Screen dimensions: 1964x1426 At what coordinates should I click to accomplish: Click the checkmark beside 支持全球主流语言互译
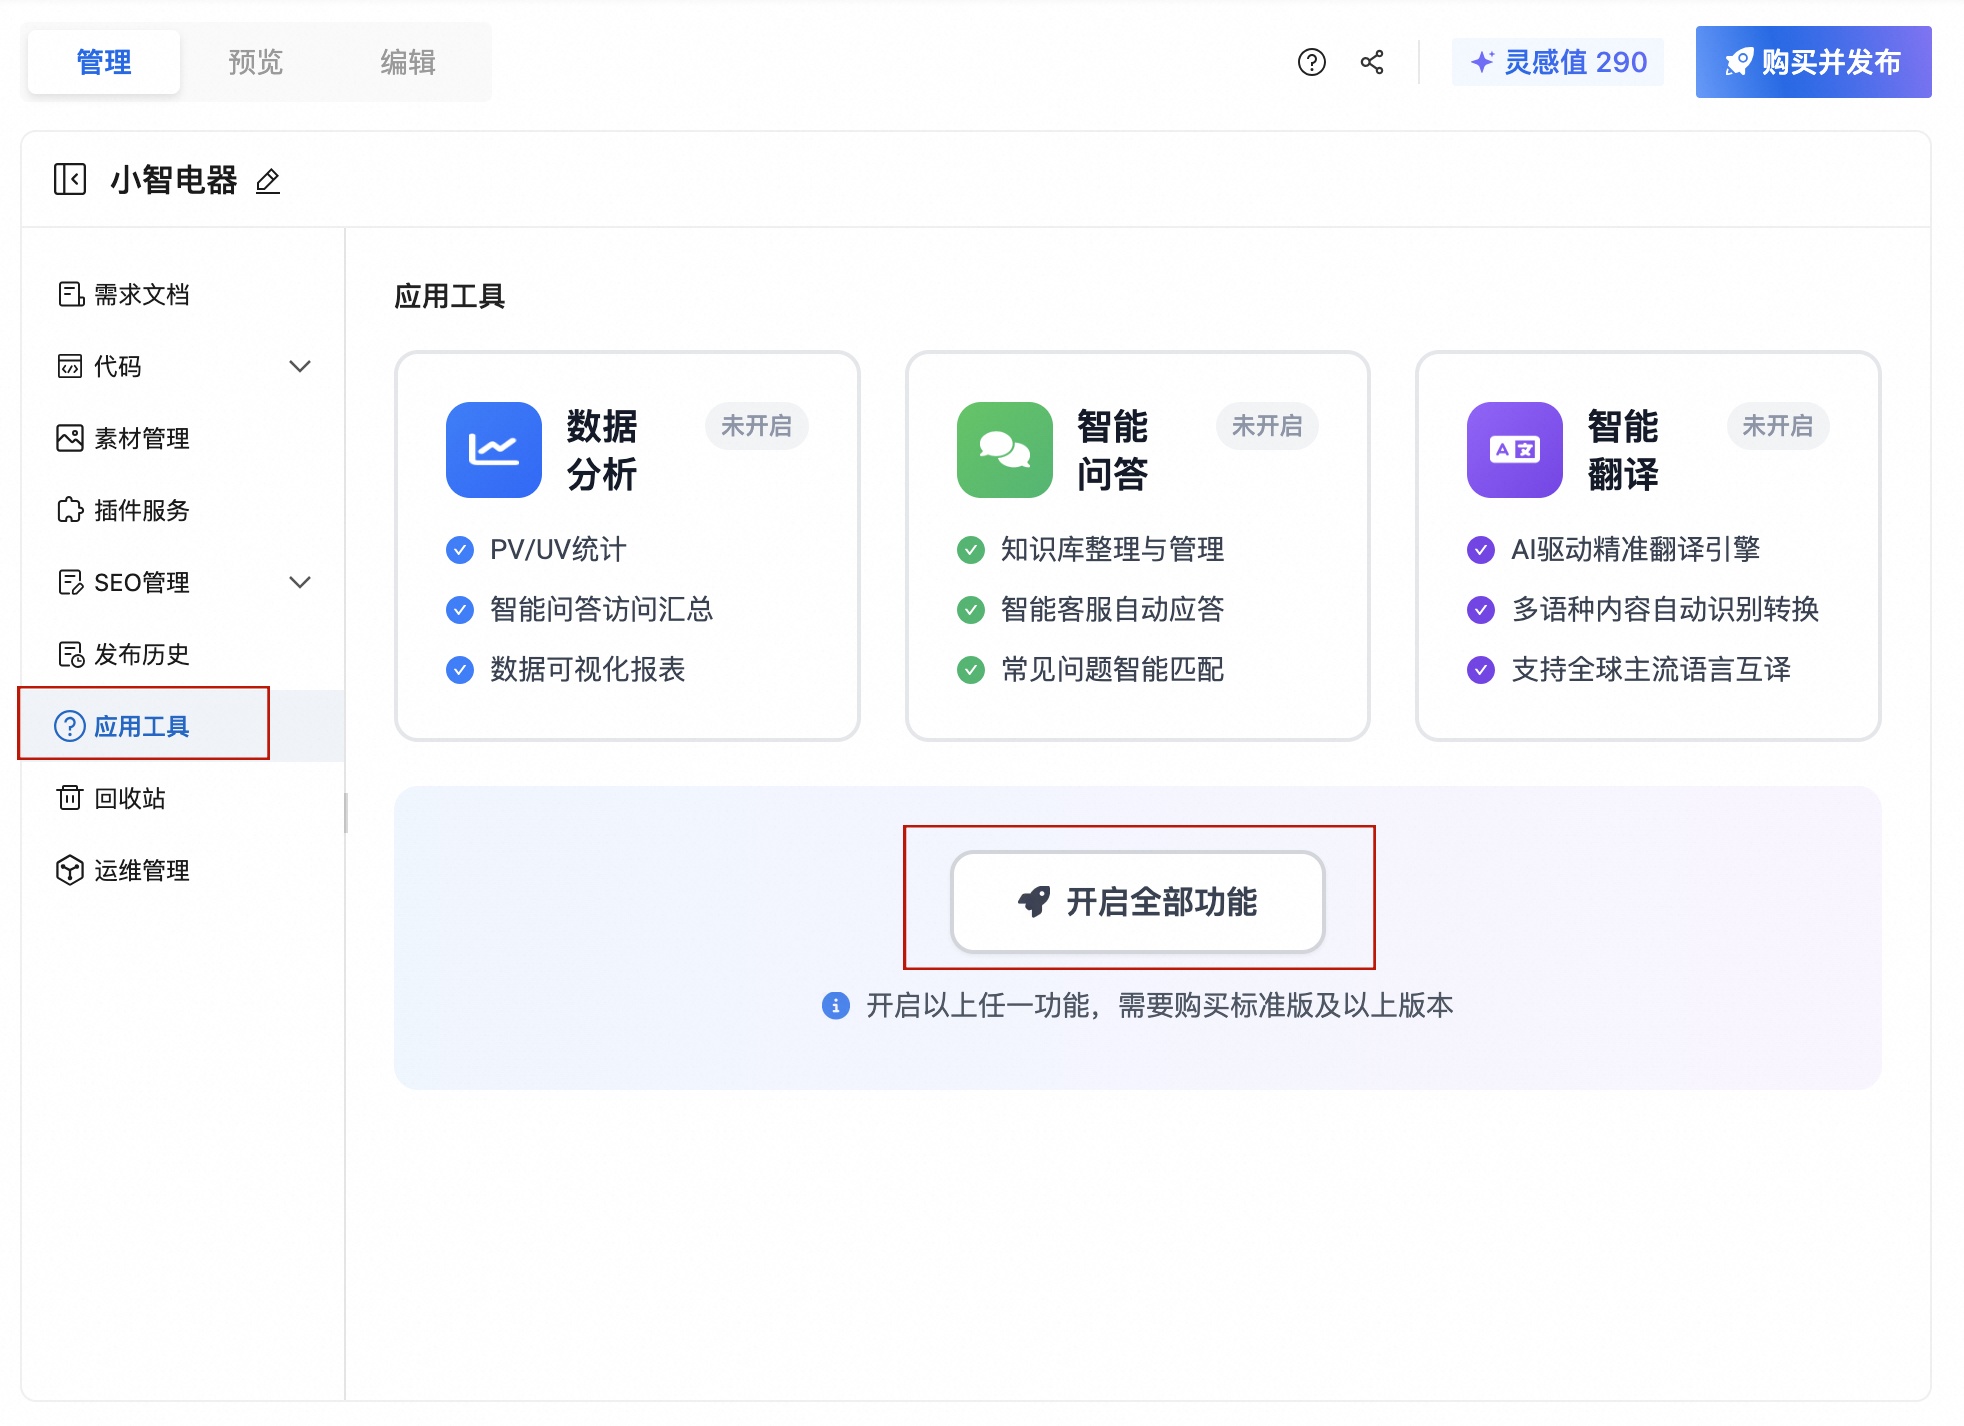[x=1481, y=670]
